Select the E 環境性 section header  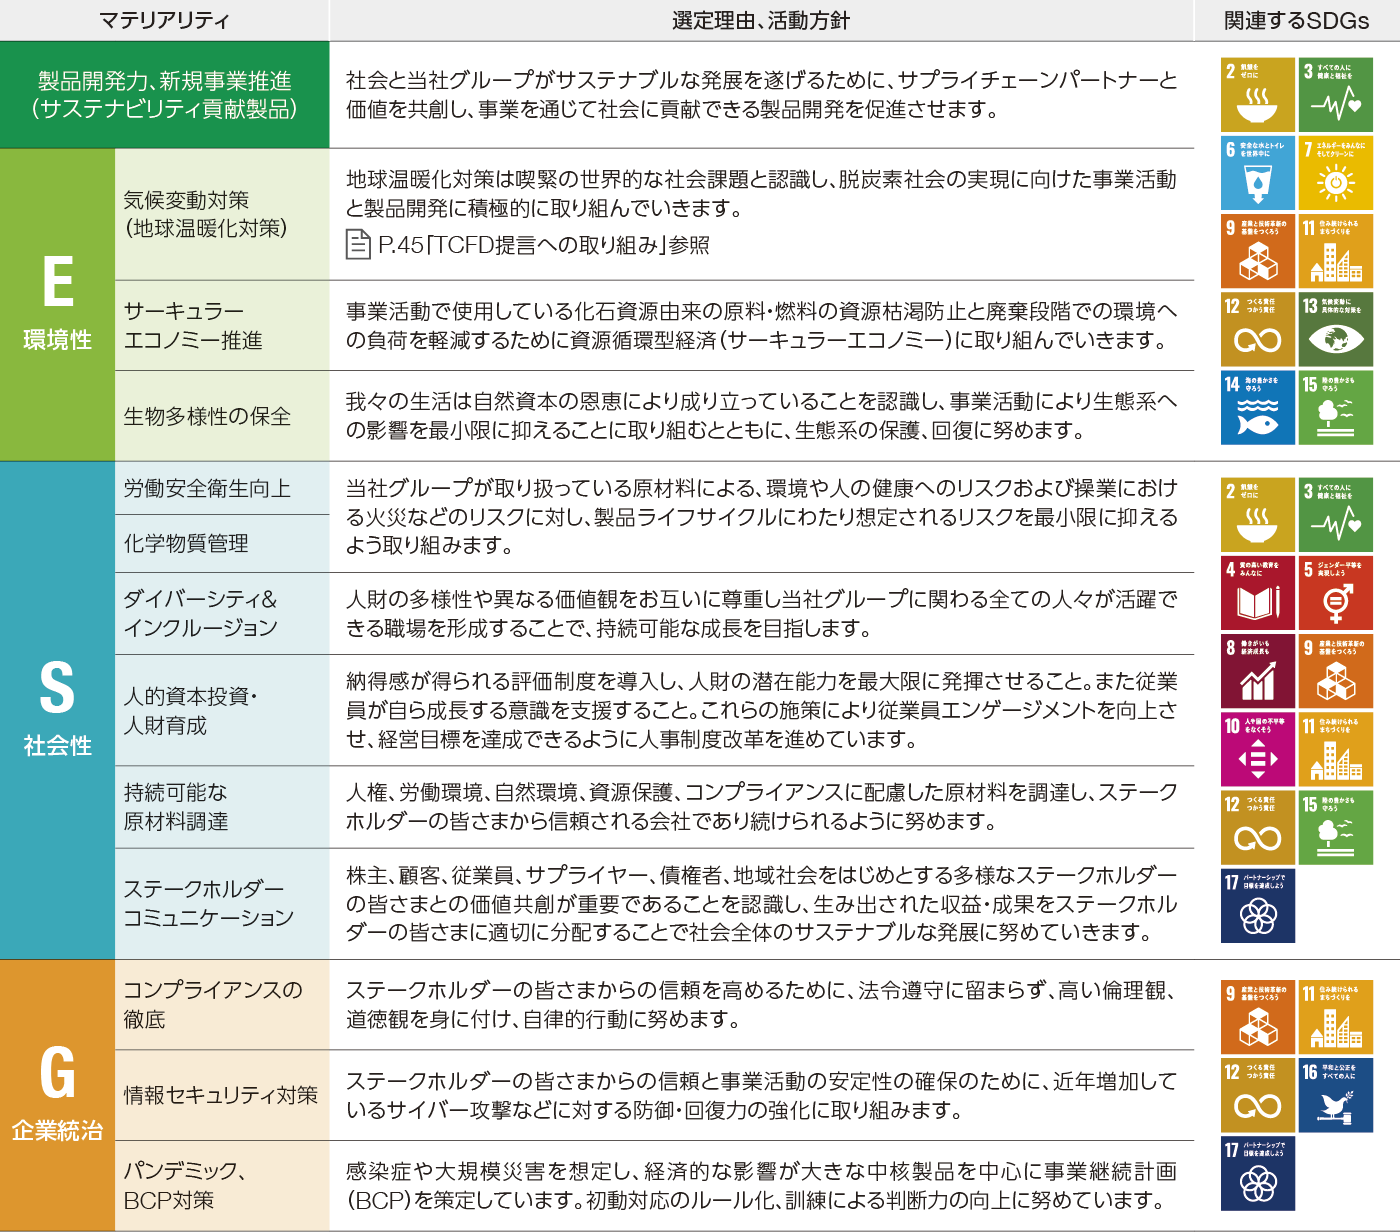pyautogui.click(x=55, y=305)
